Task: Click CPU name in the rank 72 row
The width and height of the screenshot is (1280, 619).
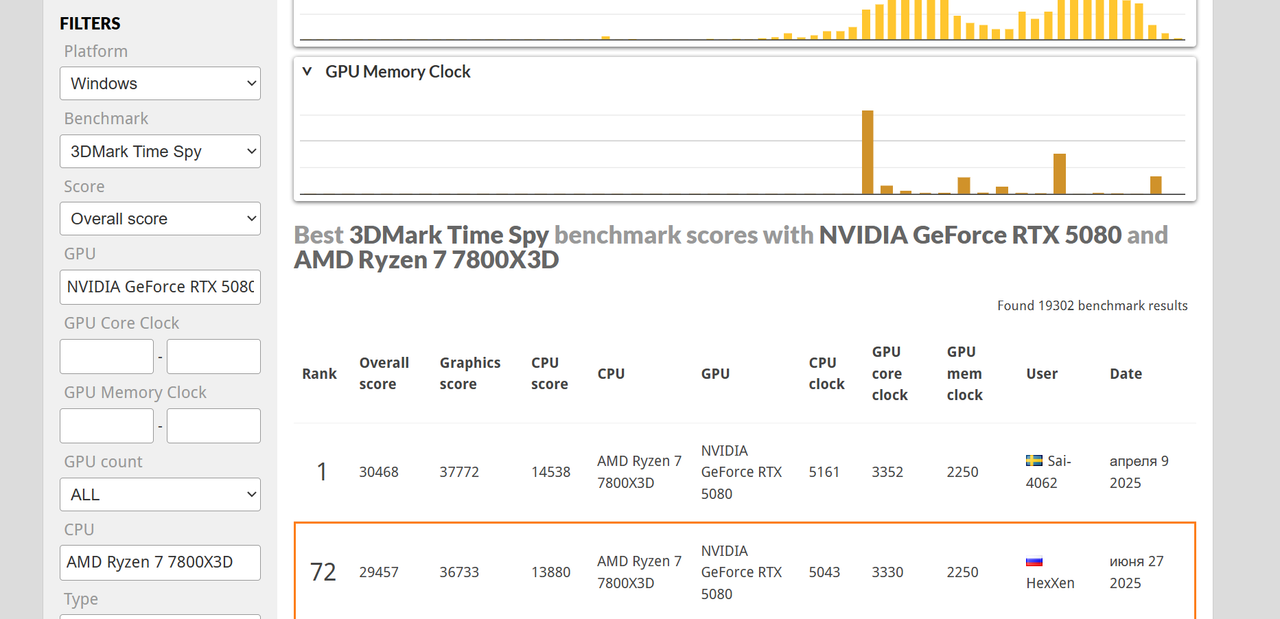Action: pyautogui.click(x=639, y=572)
